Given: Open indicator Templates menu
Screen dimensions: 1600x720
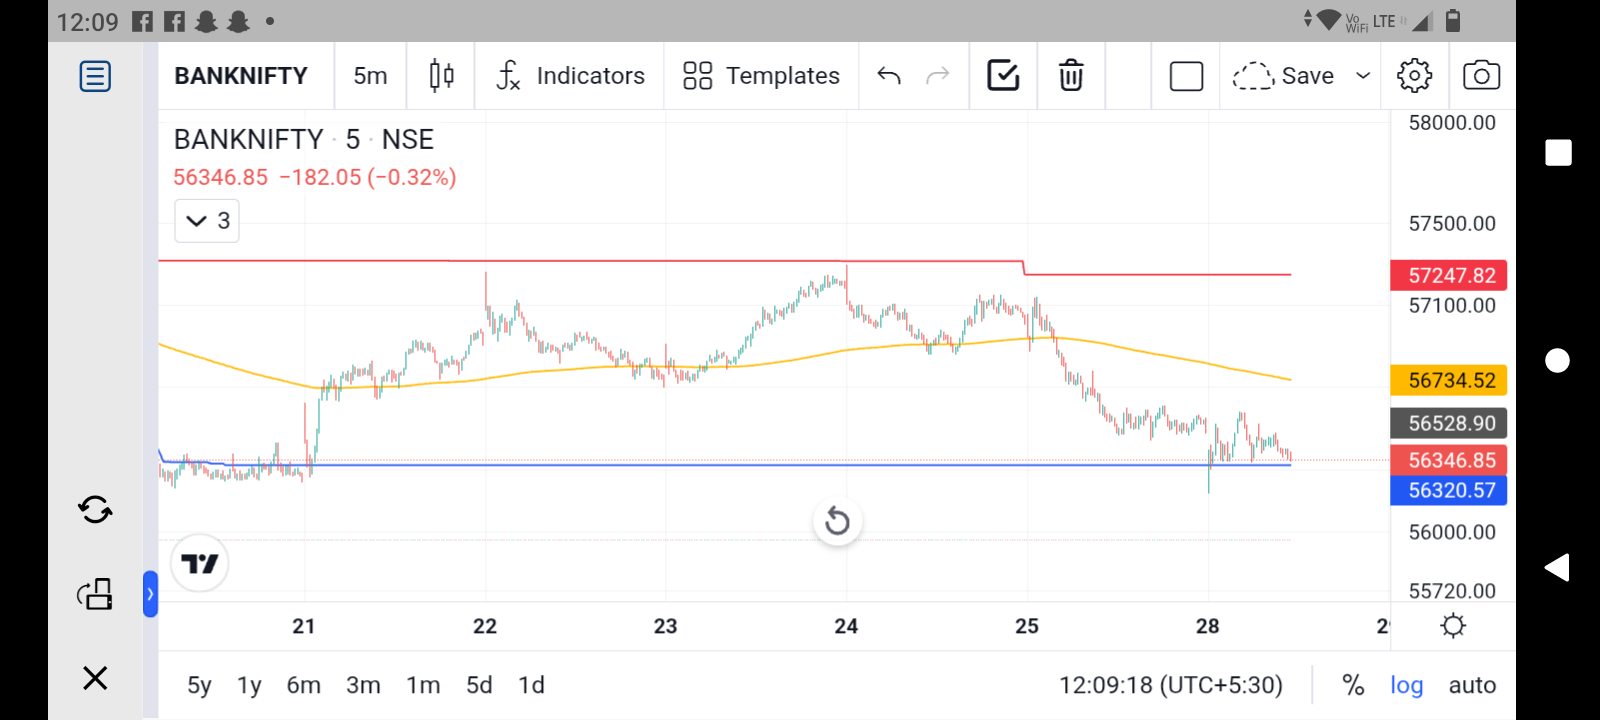Looking at the screenshot, I should click(x=761, y=76).
